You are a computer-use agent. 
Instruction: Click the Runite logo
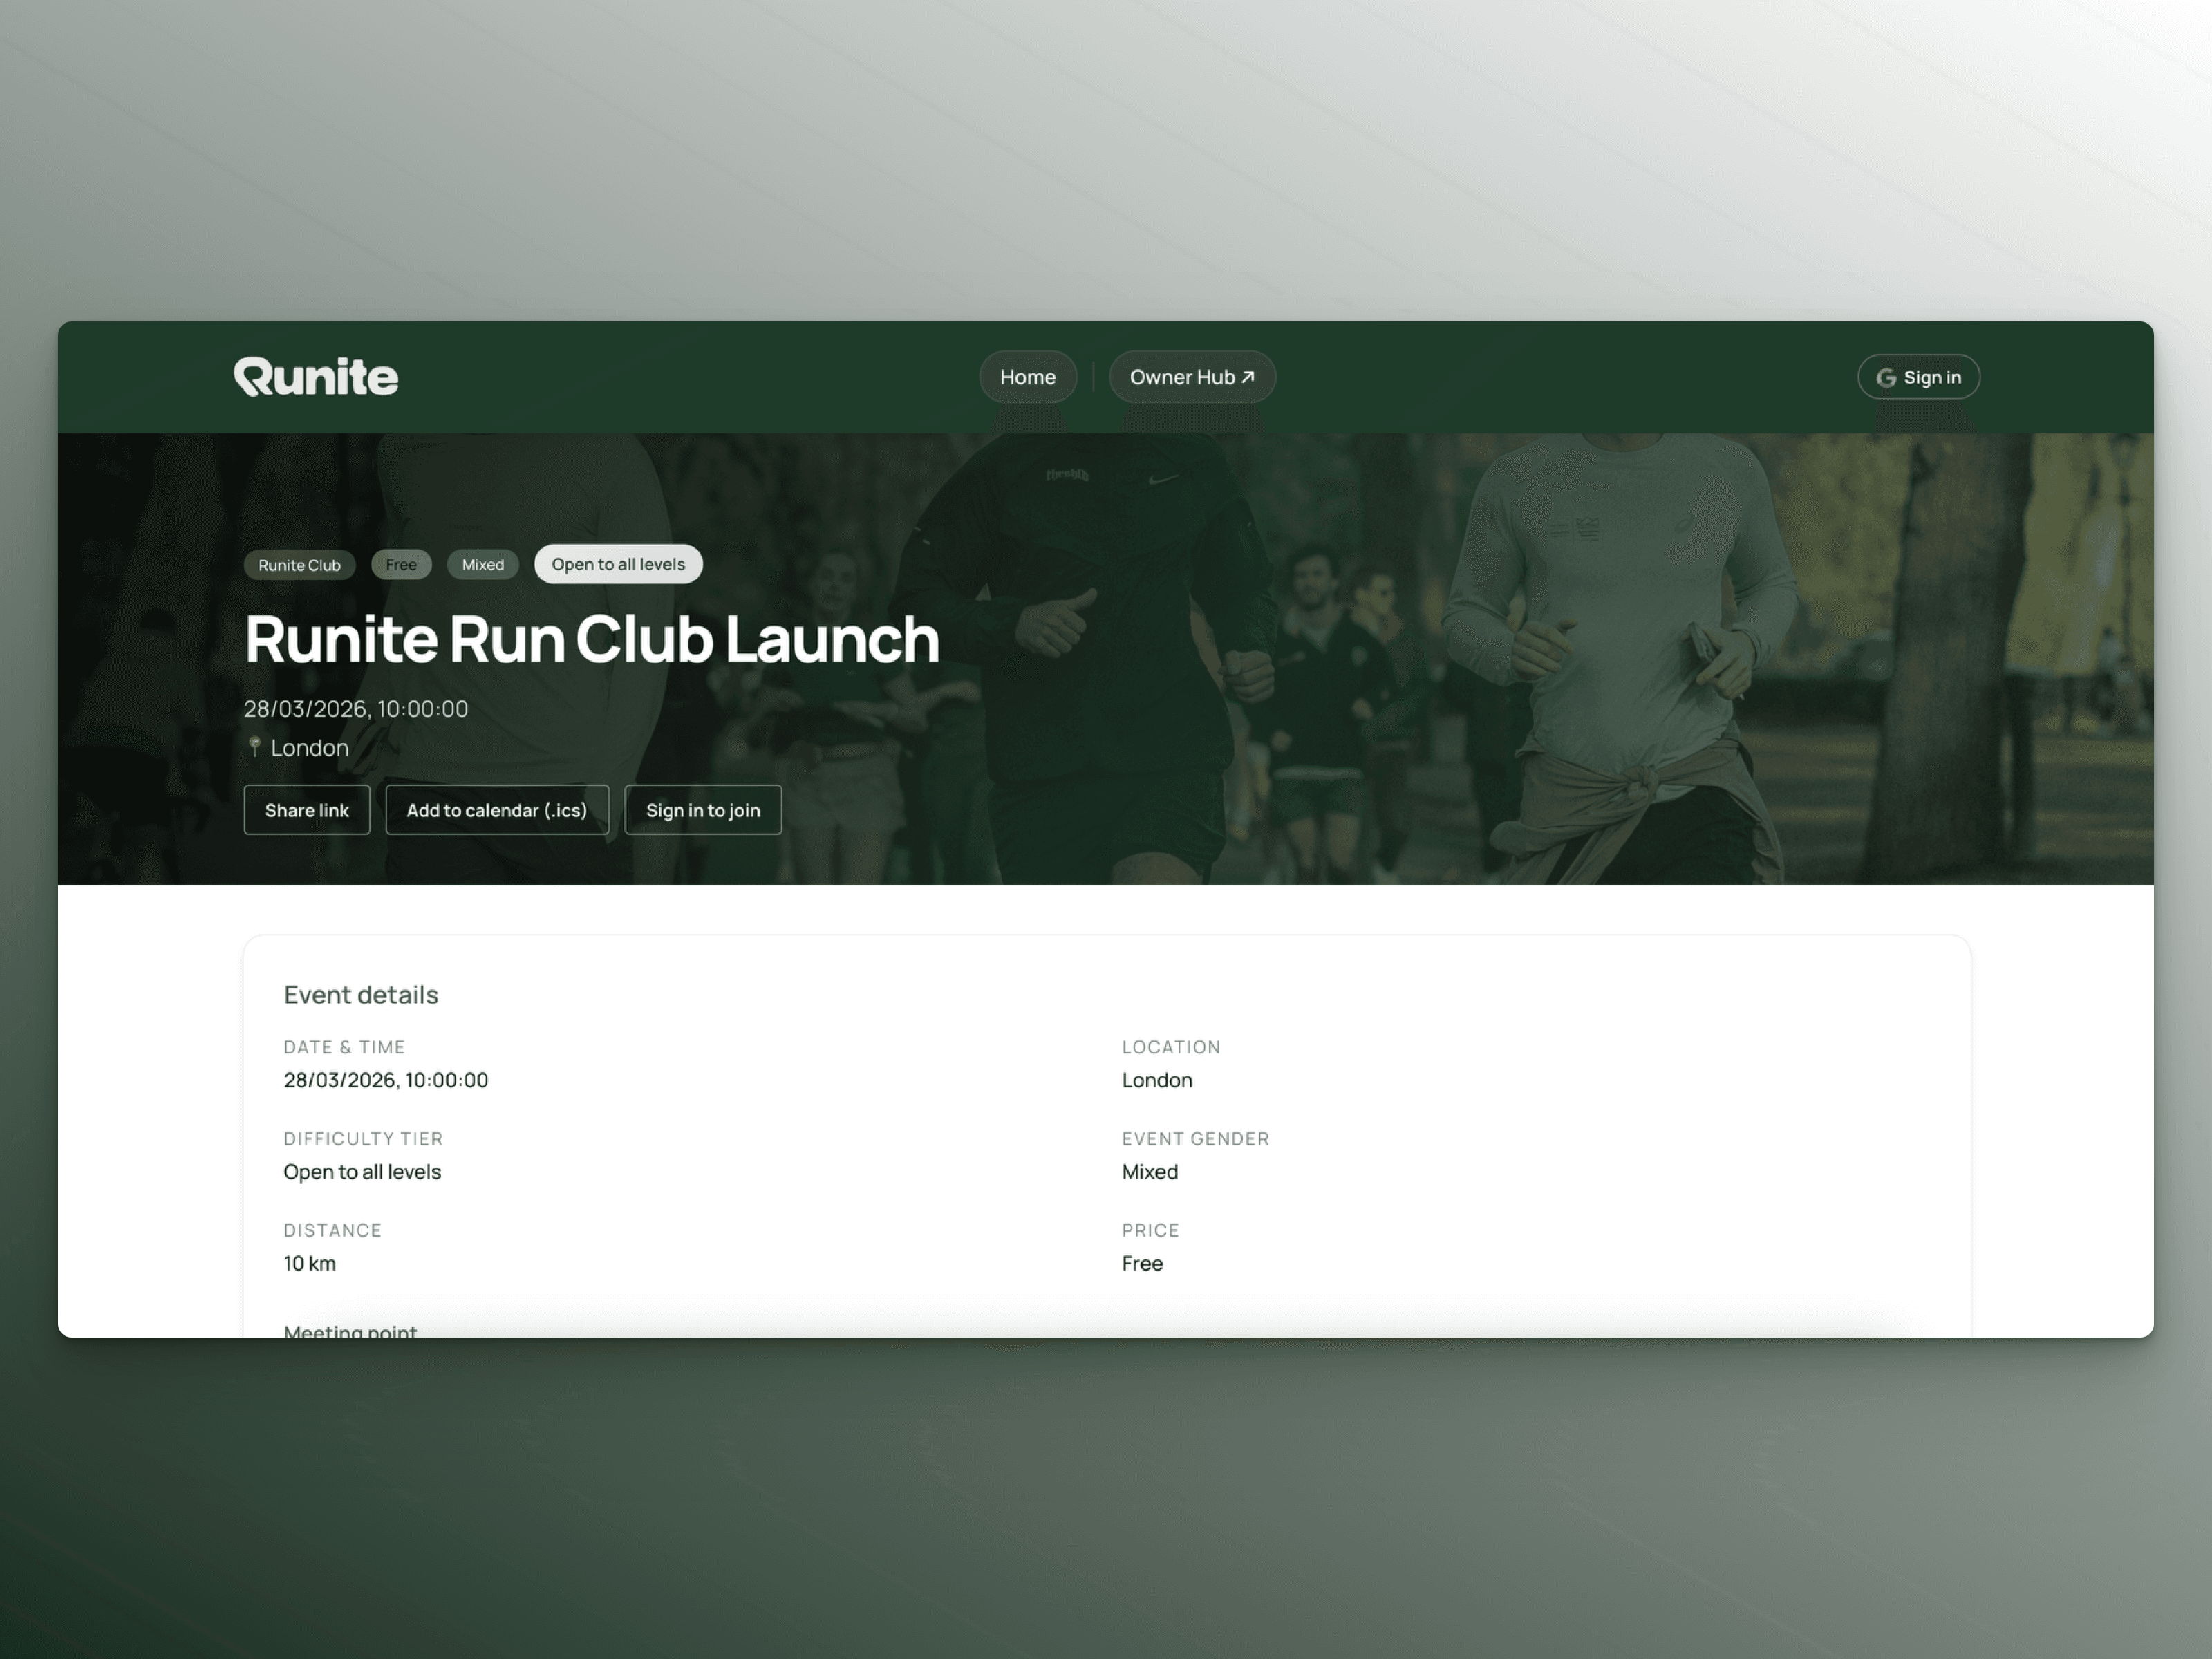pos(316,377)
